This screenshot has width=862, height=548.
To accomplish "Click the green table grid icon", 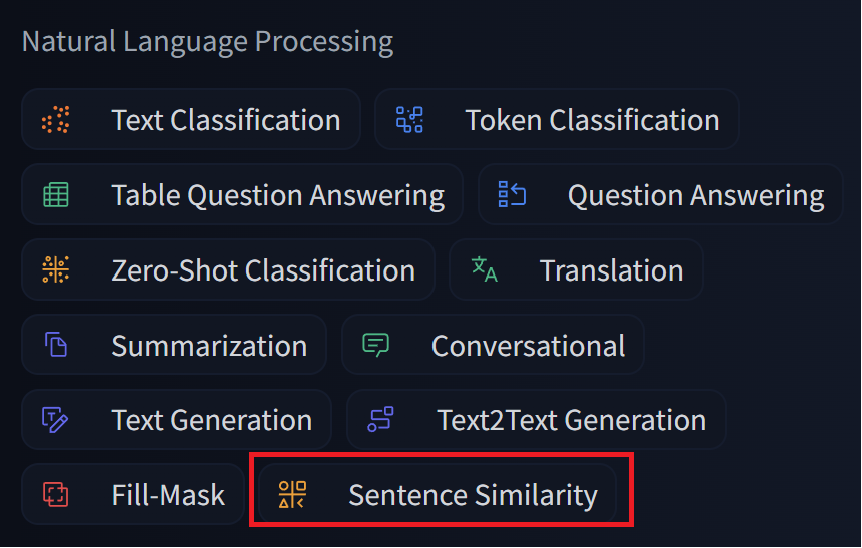I will pos(56,195).
